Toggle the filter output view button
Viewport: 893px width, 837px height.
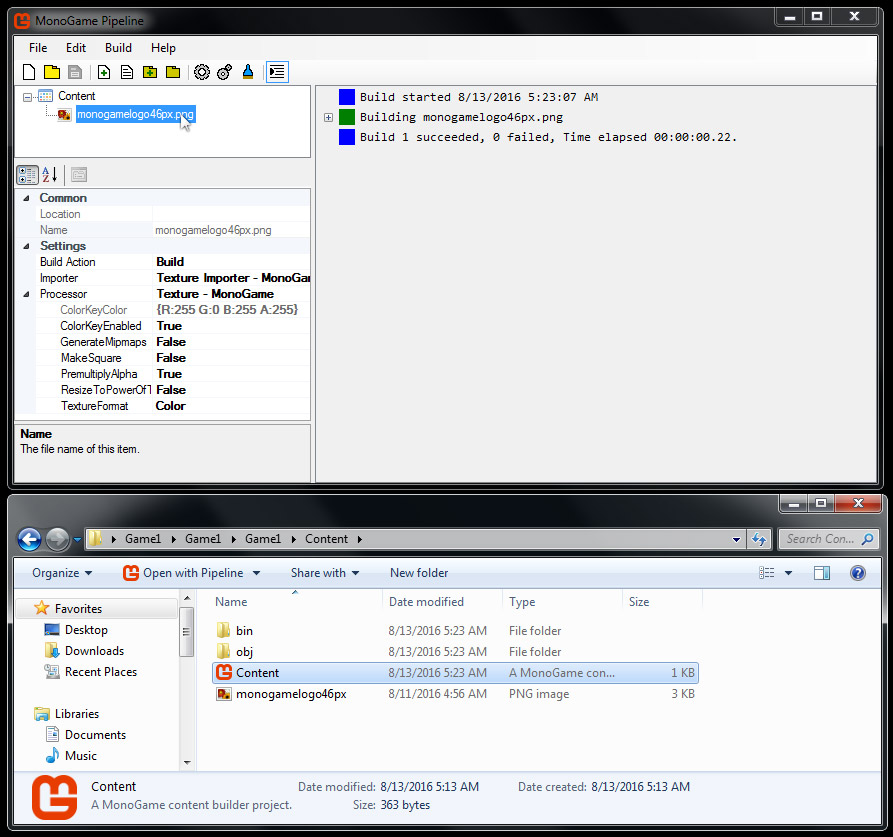(x=277, y=72)
